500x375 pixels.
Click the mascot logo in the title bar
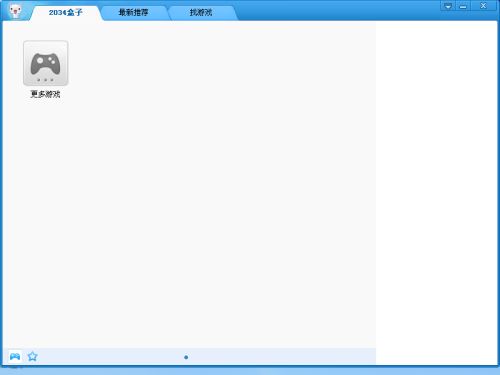pyautogui.click(x=15, y=11)
